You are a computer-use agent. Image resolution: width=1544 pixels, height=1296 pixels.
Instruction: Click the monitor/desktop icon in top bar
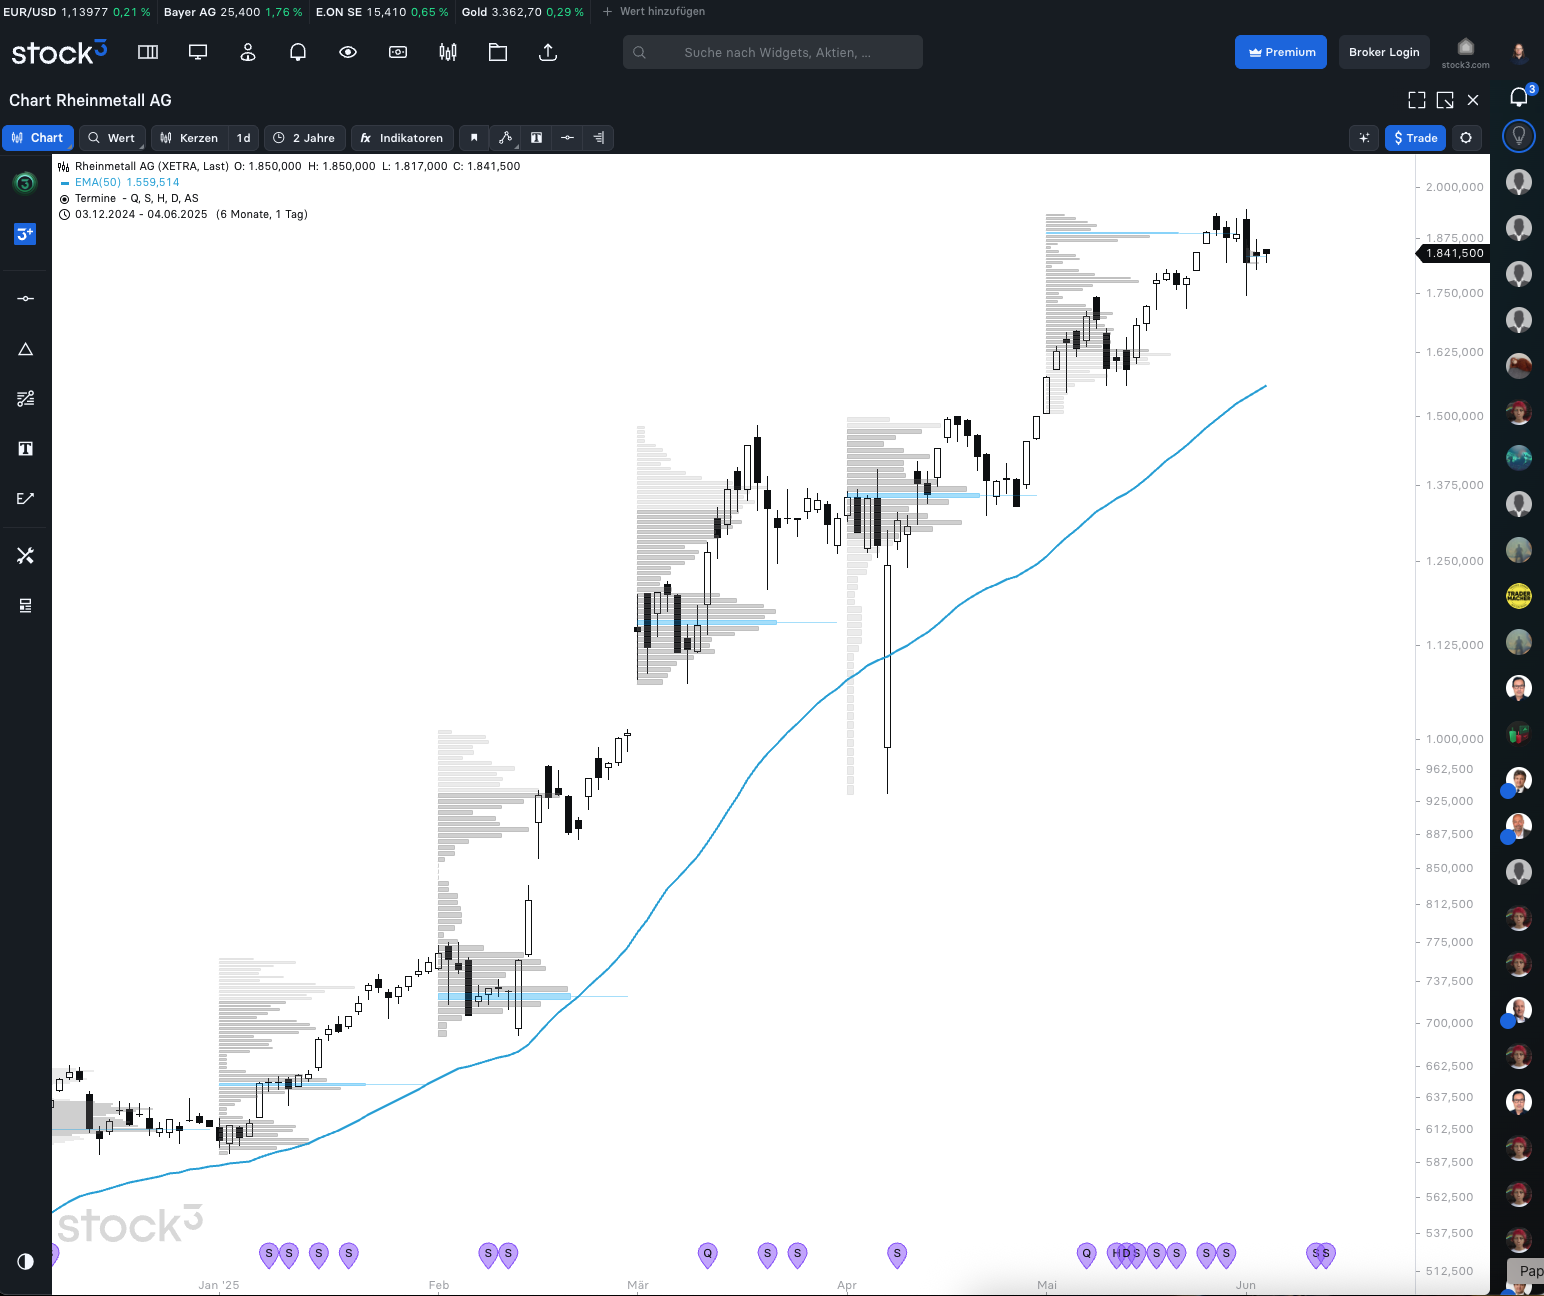198,52
